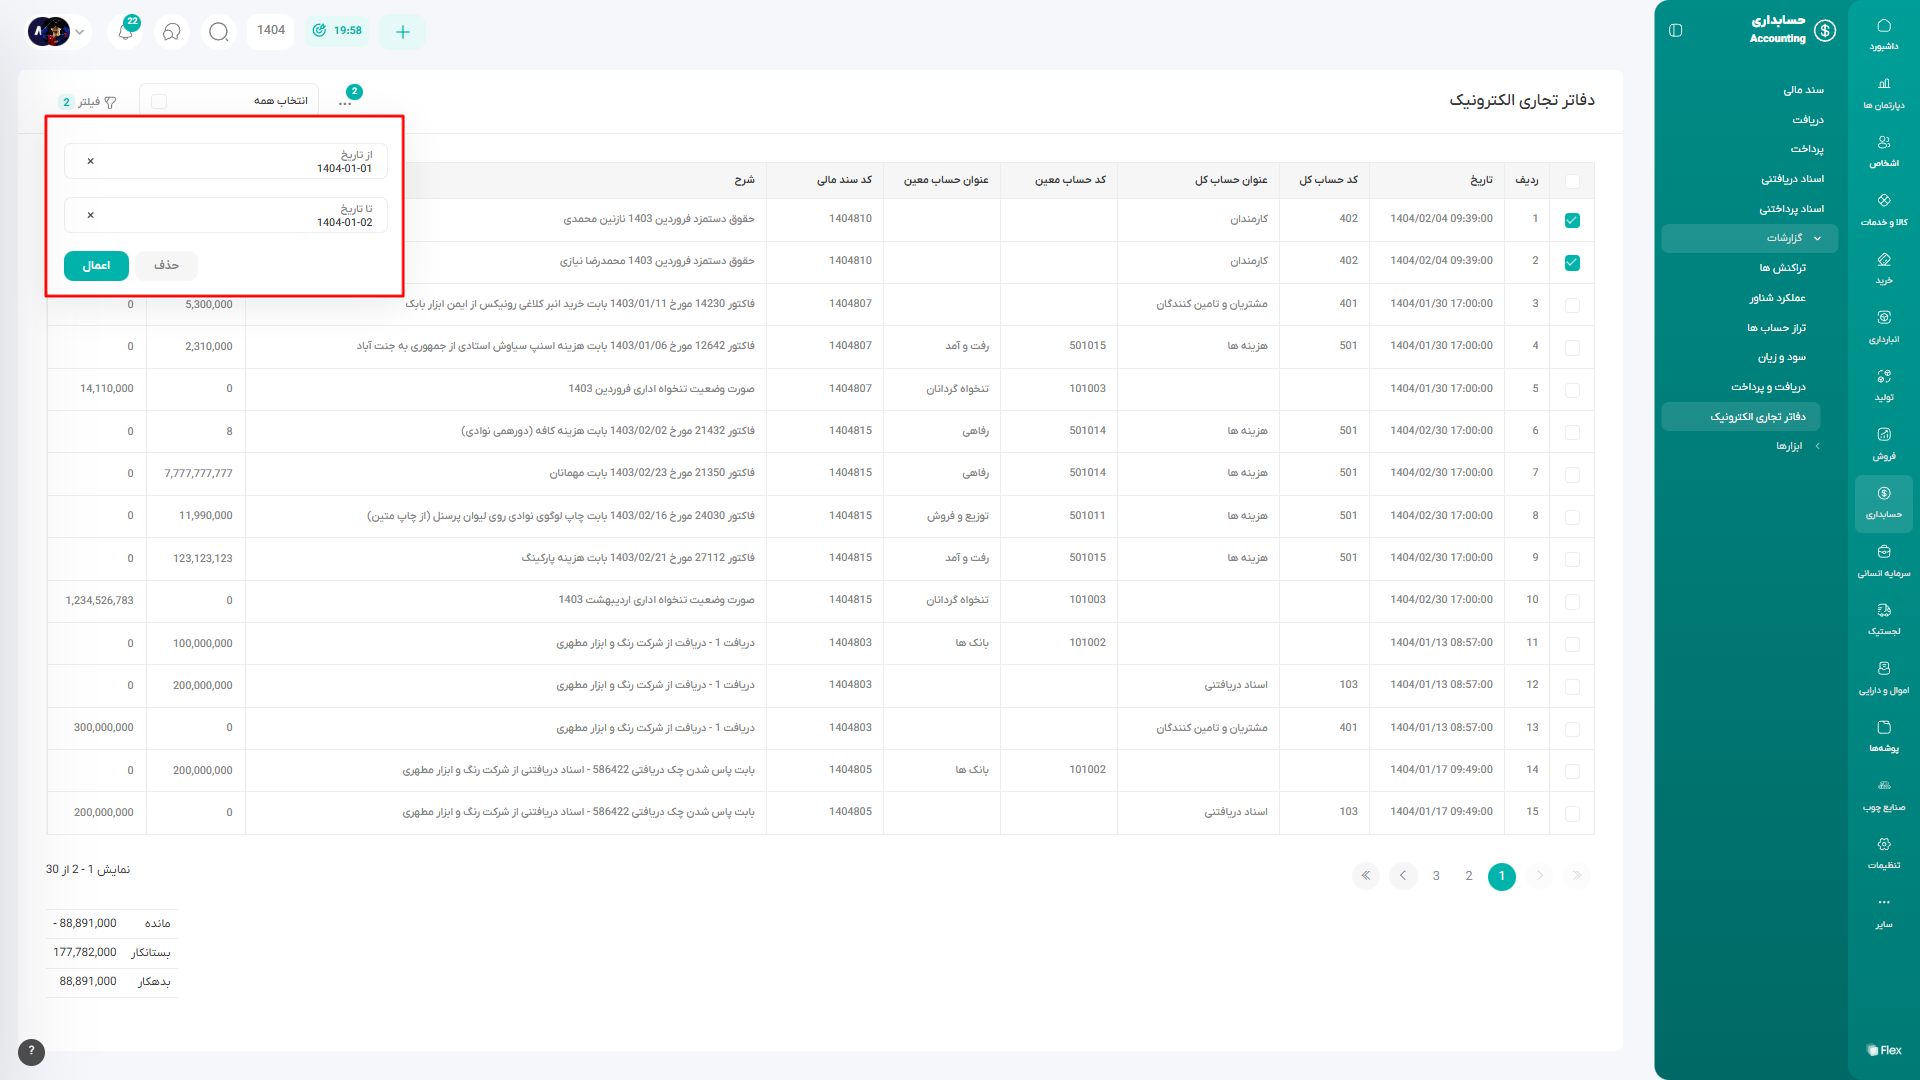Expand the user avatar dropdown arrow

click(80, 32)
